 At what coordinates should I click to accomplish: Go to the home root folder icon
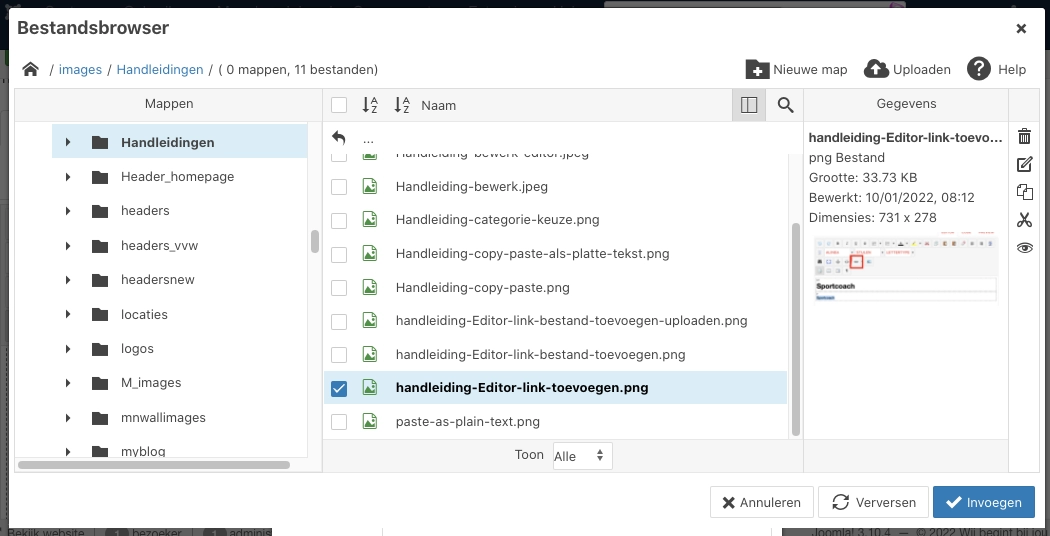[x=30, y=69]
